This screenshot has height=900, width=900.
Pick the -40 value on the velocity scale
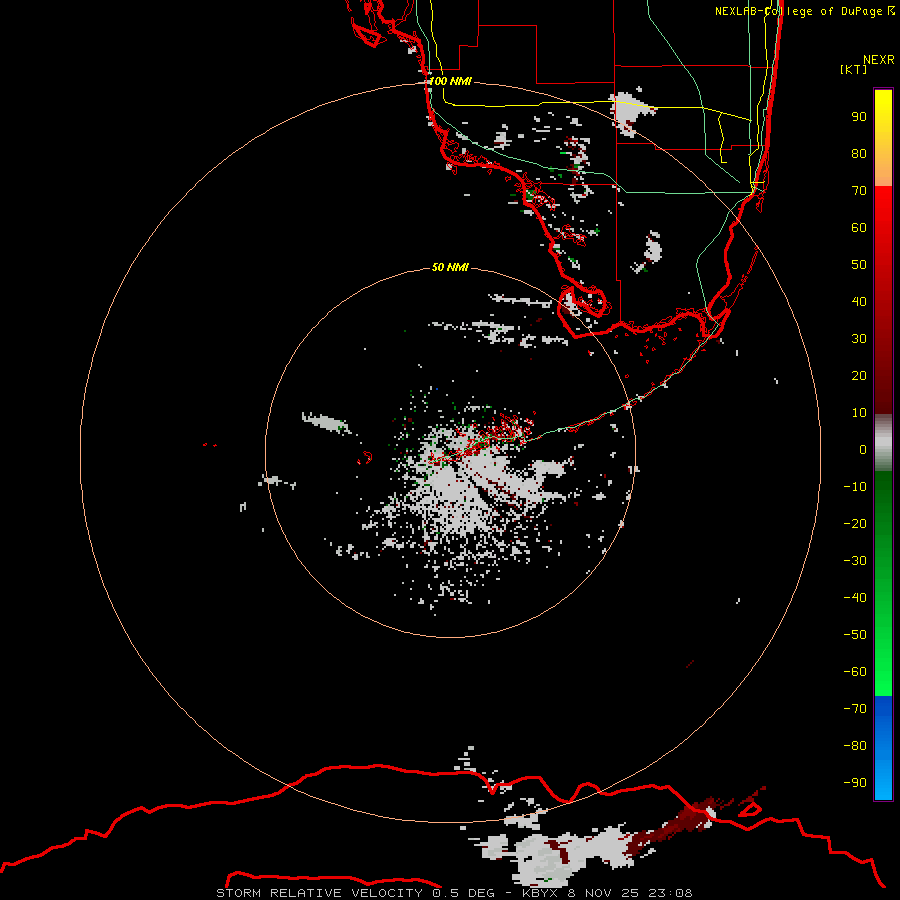855,598
